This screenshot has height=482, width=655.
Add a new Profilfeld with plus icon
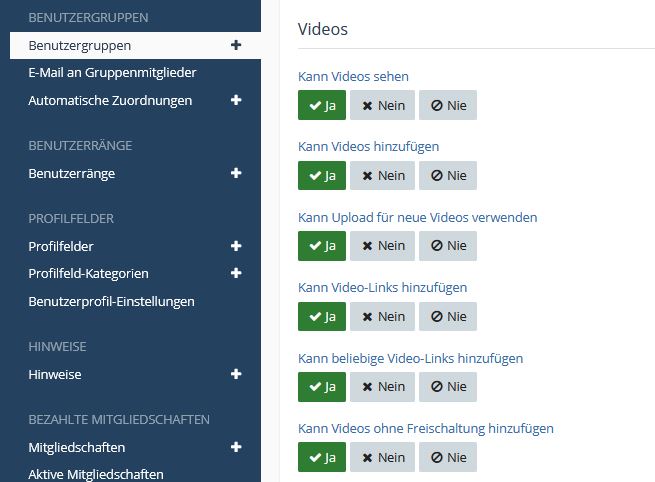click(236, 246)
